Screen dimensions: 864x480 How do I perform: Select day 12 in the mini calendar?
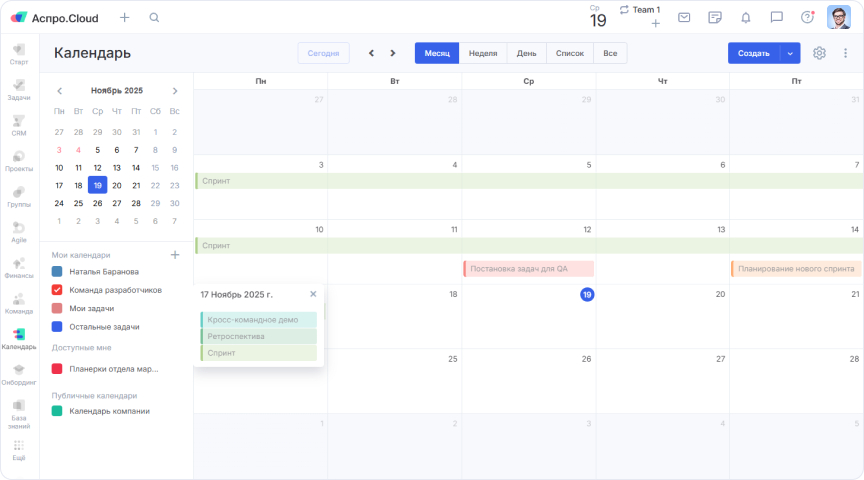coord(98,168)
